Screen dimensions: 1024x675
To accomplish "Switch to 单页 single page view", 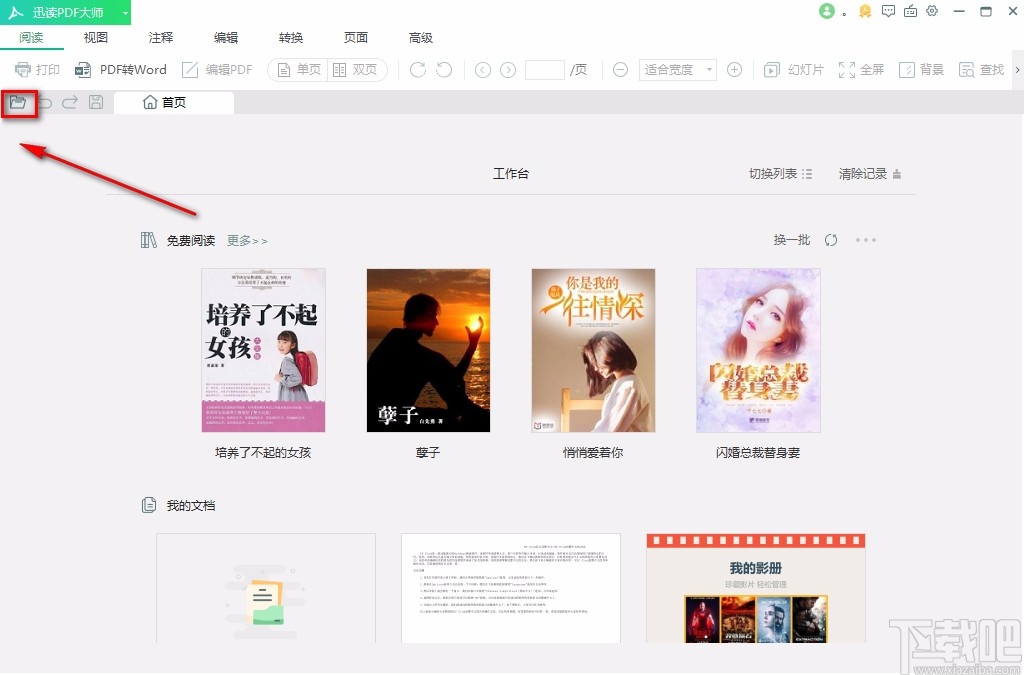I will click(x=298, y=69).
